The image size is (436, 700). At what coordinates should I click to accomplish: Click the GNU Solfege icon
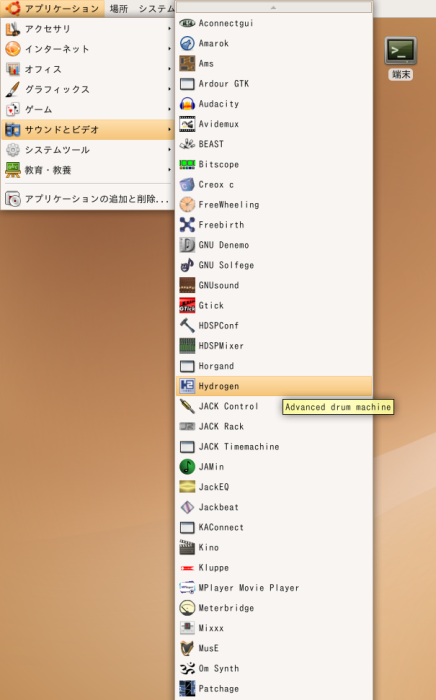[x=187, y=265]
